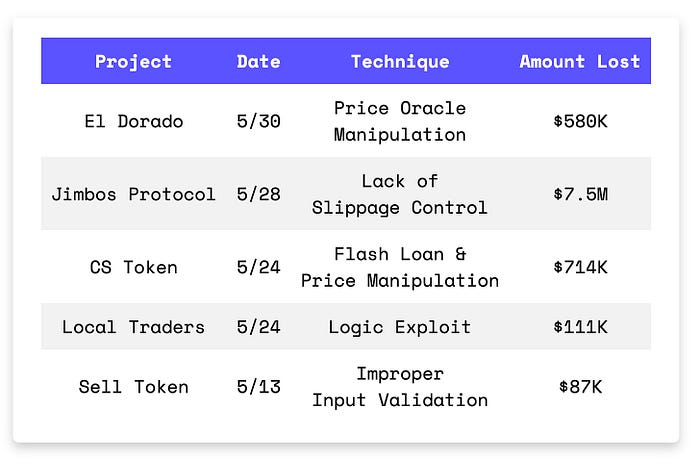Click the Amount Lost column header

pos(580,62)
